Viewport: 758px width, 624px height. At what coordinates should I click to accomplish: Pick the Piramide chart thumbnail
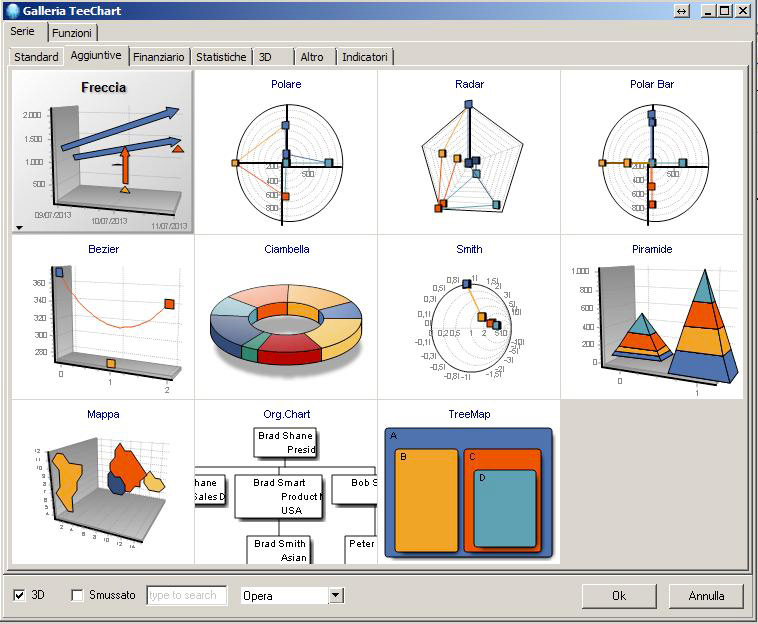[651, 317]
